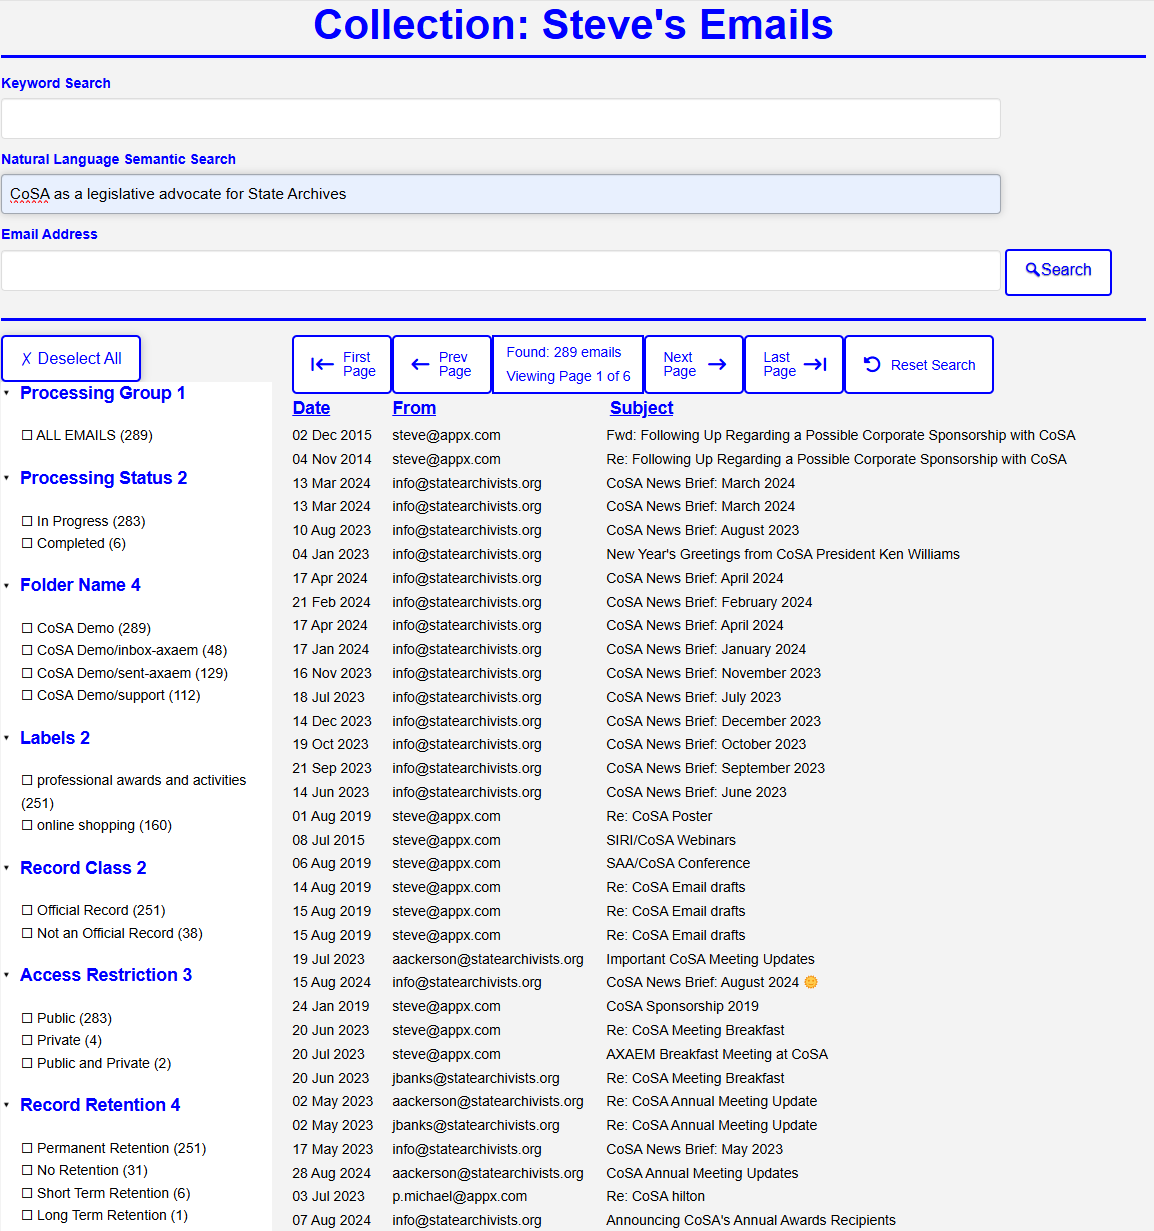1154x1231 pixels.
Task: Jump to the Last Page of results
Action: pyautogui.click(x=794, y=364)
